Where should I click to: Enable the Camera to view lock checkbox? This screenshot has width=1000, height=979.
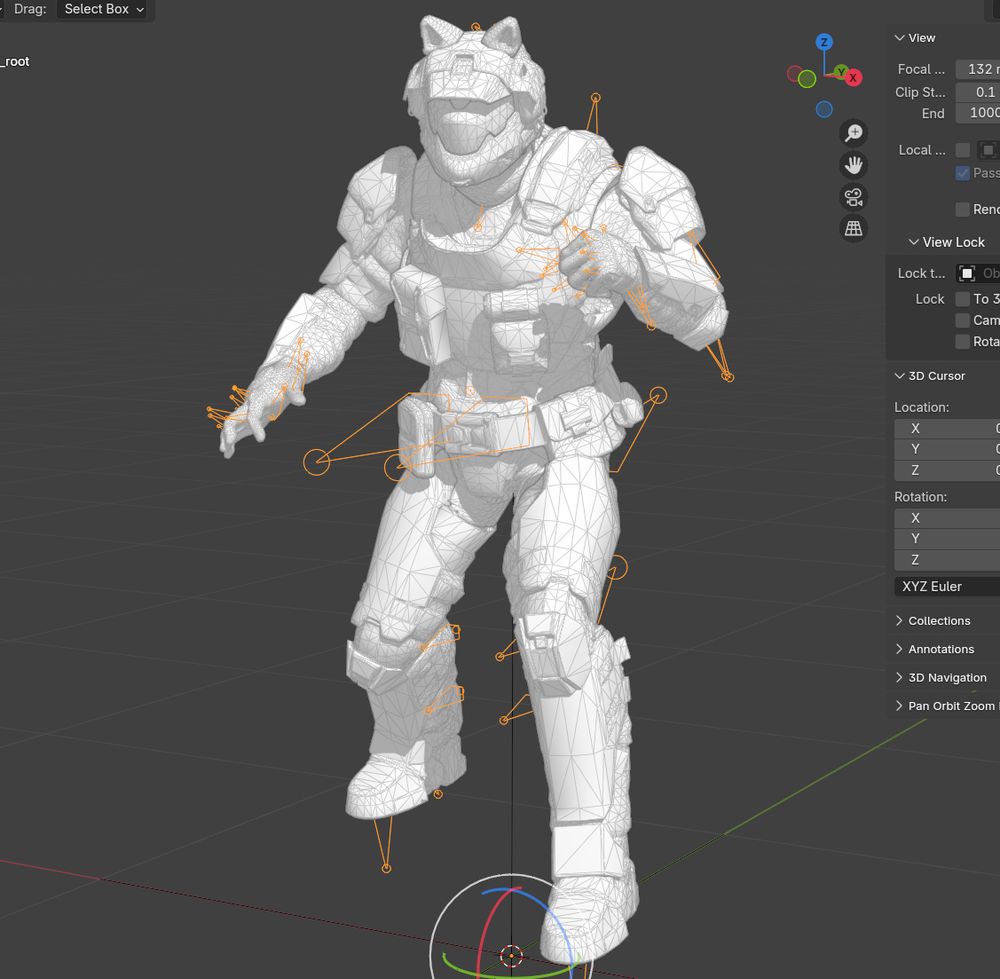point(962,320)
